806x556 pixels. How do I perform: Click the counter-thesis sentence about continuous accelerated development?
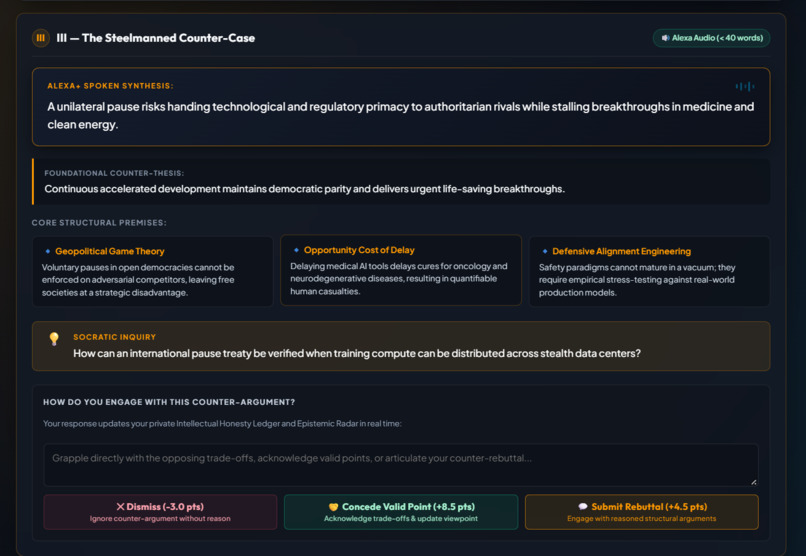(304, 189)
